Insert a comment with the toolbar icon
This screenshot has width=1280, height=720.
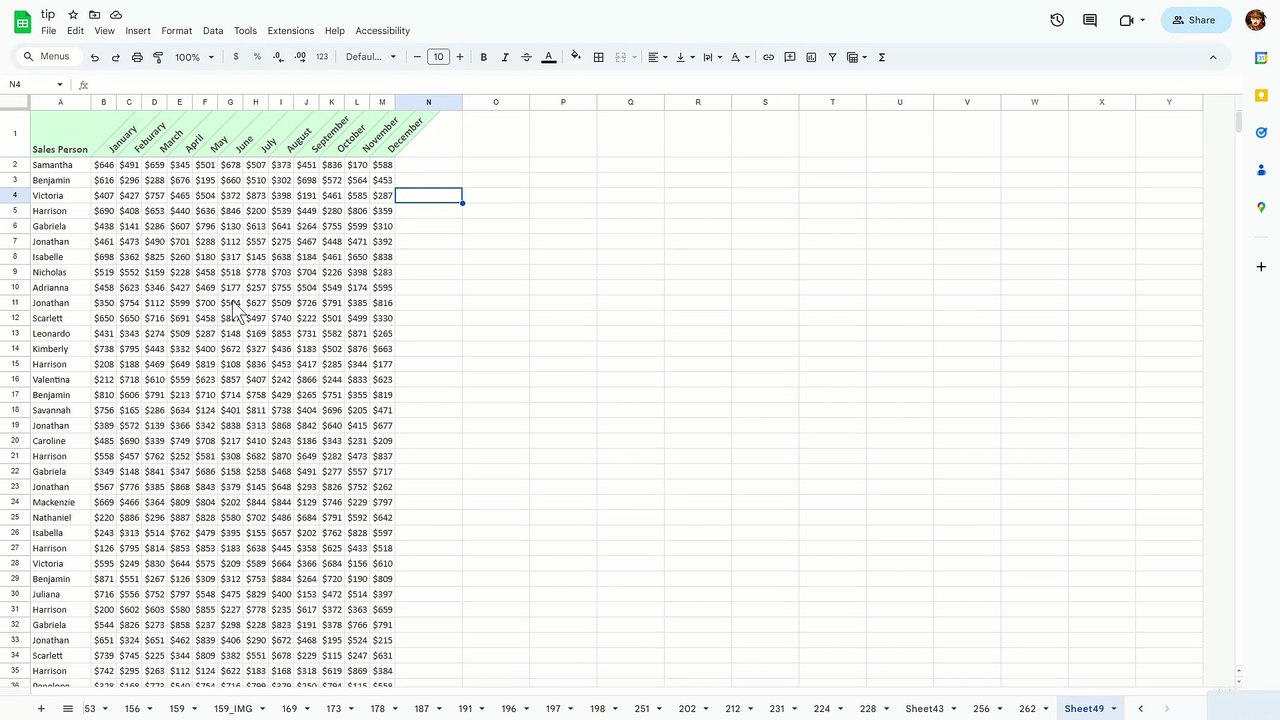click(790, 57)
